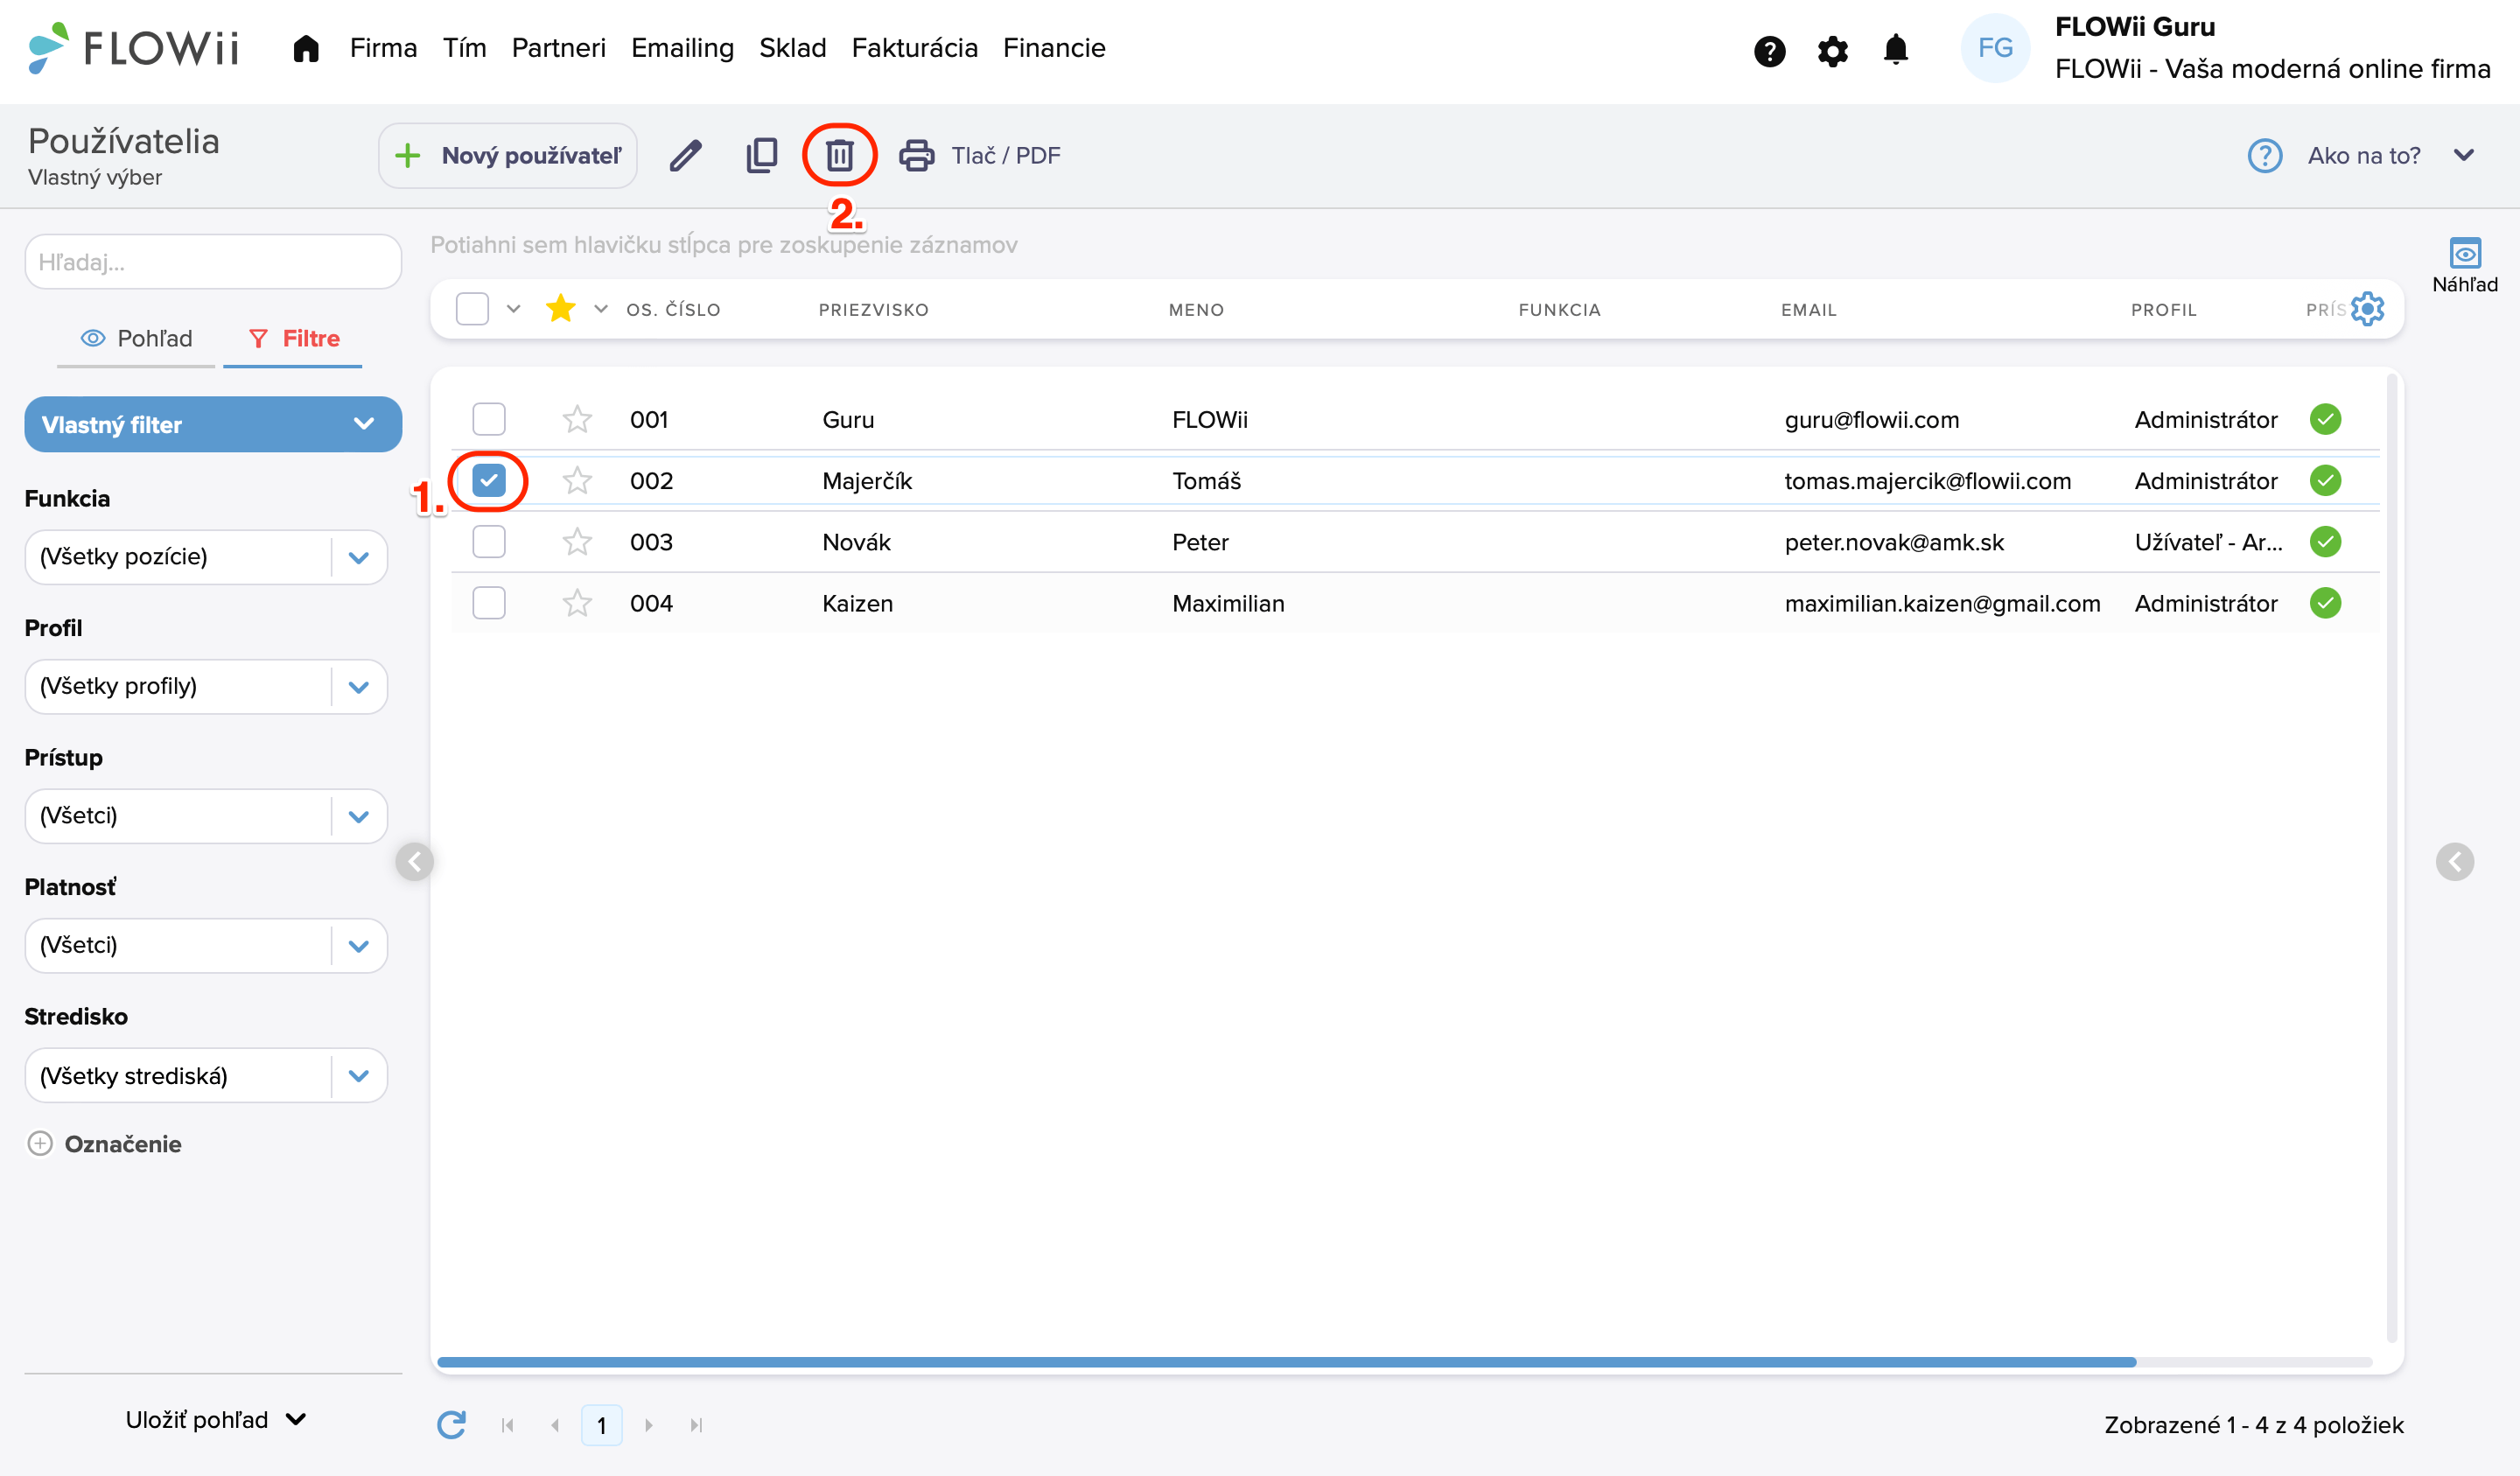This screenshot has height=1476, width=2520.
Task: Open the Funkcia (Všetky pozície) dropdown
Action: pyautogui.click(x=206, y=557)
